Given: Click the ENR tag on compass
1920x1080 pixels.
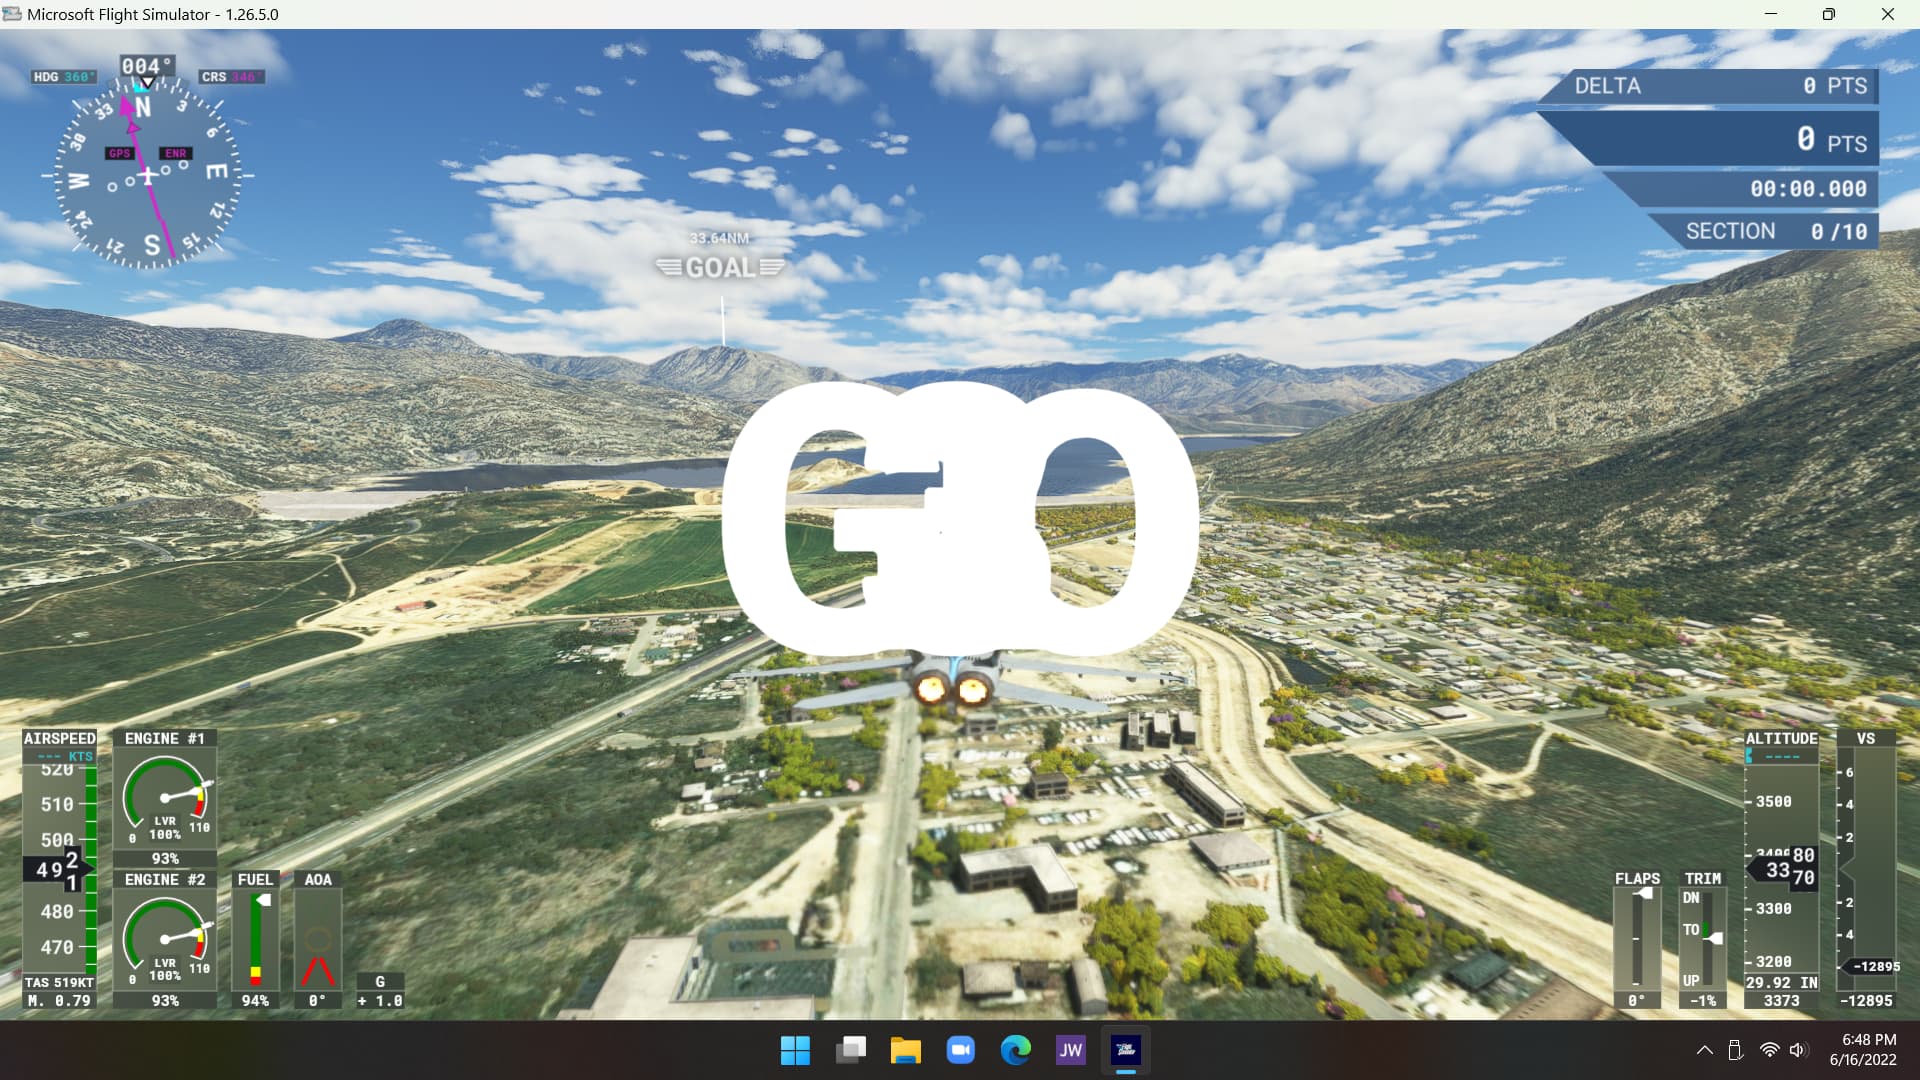Looking at the screenshot, I should coord(176,153).
